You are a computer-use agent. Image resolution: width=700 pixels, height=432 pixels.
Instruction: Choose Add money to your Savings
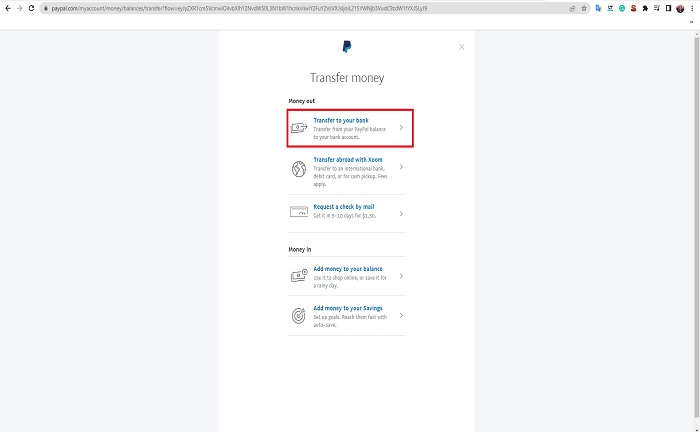coord(348,308)
